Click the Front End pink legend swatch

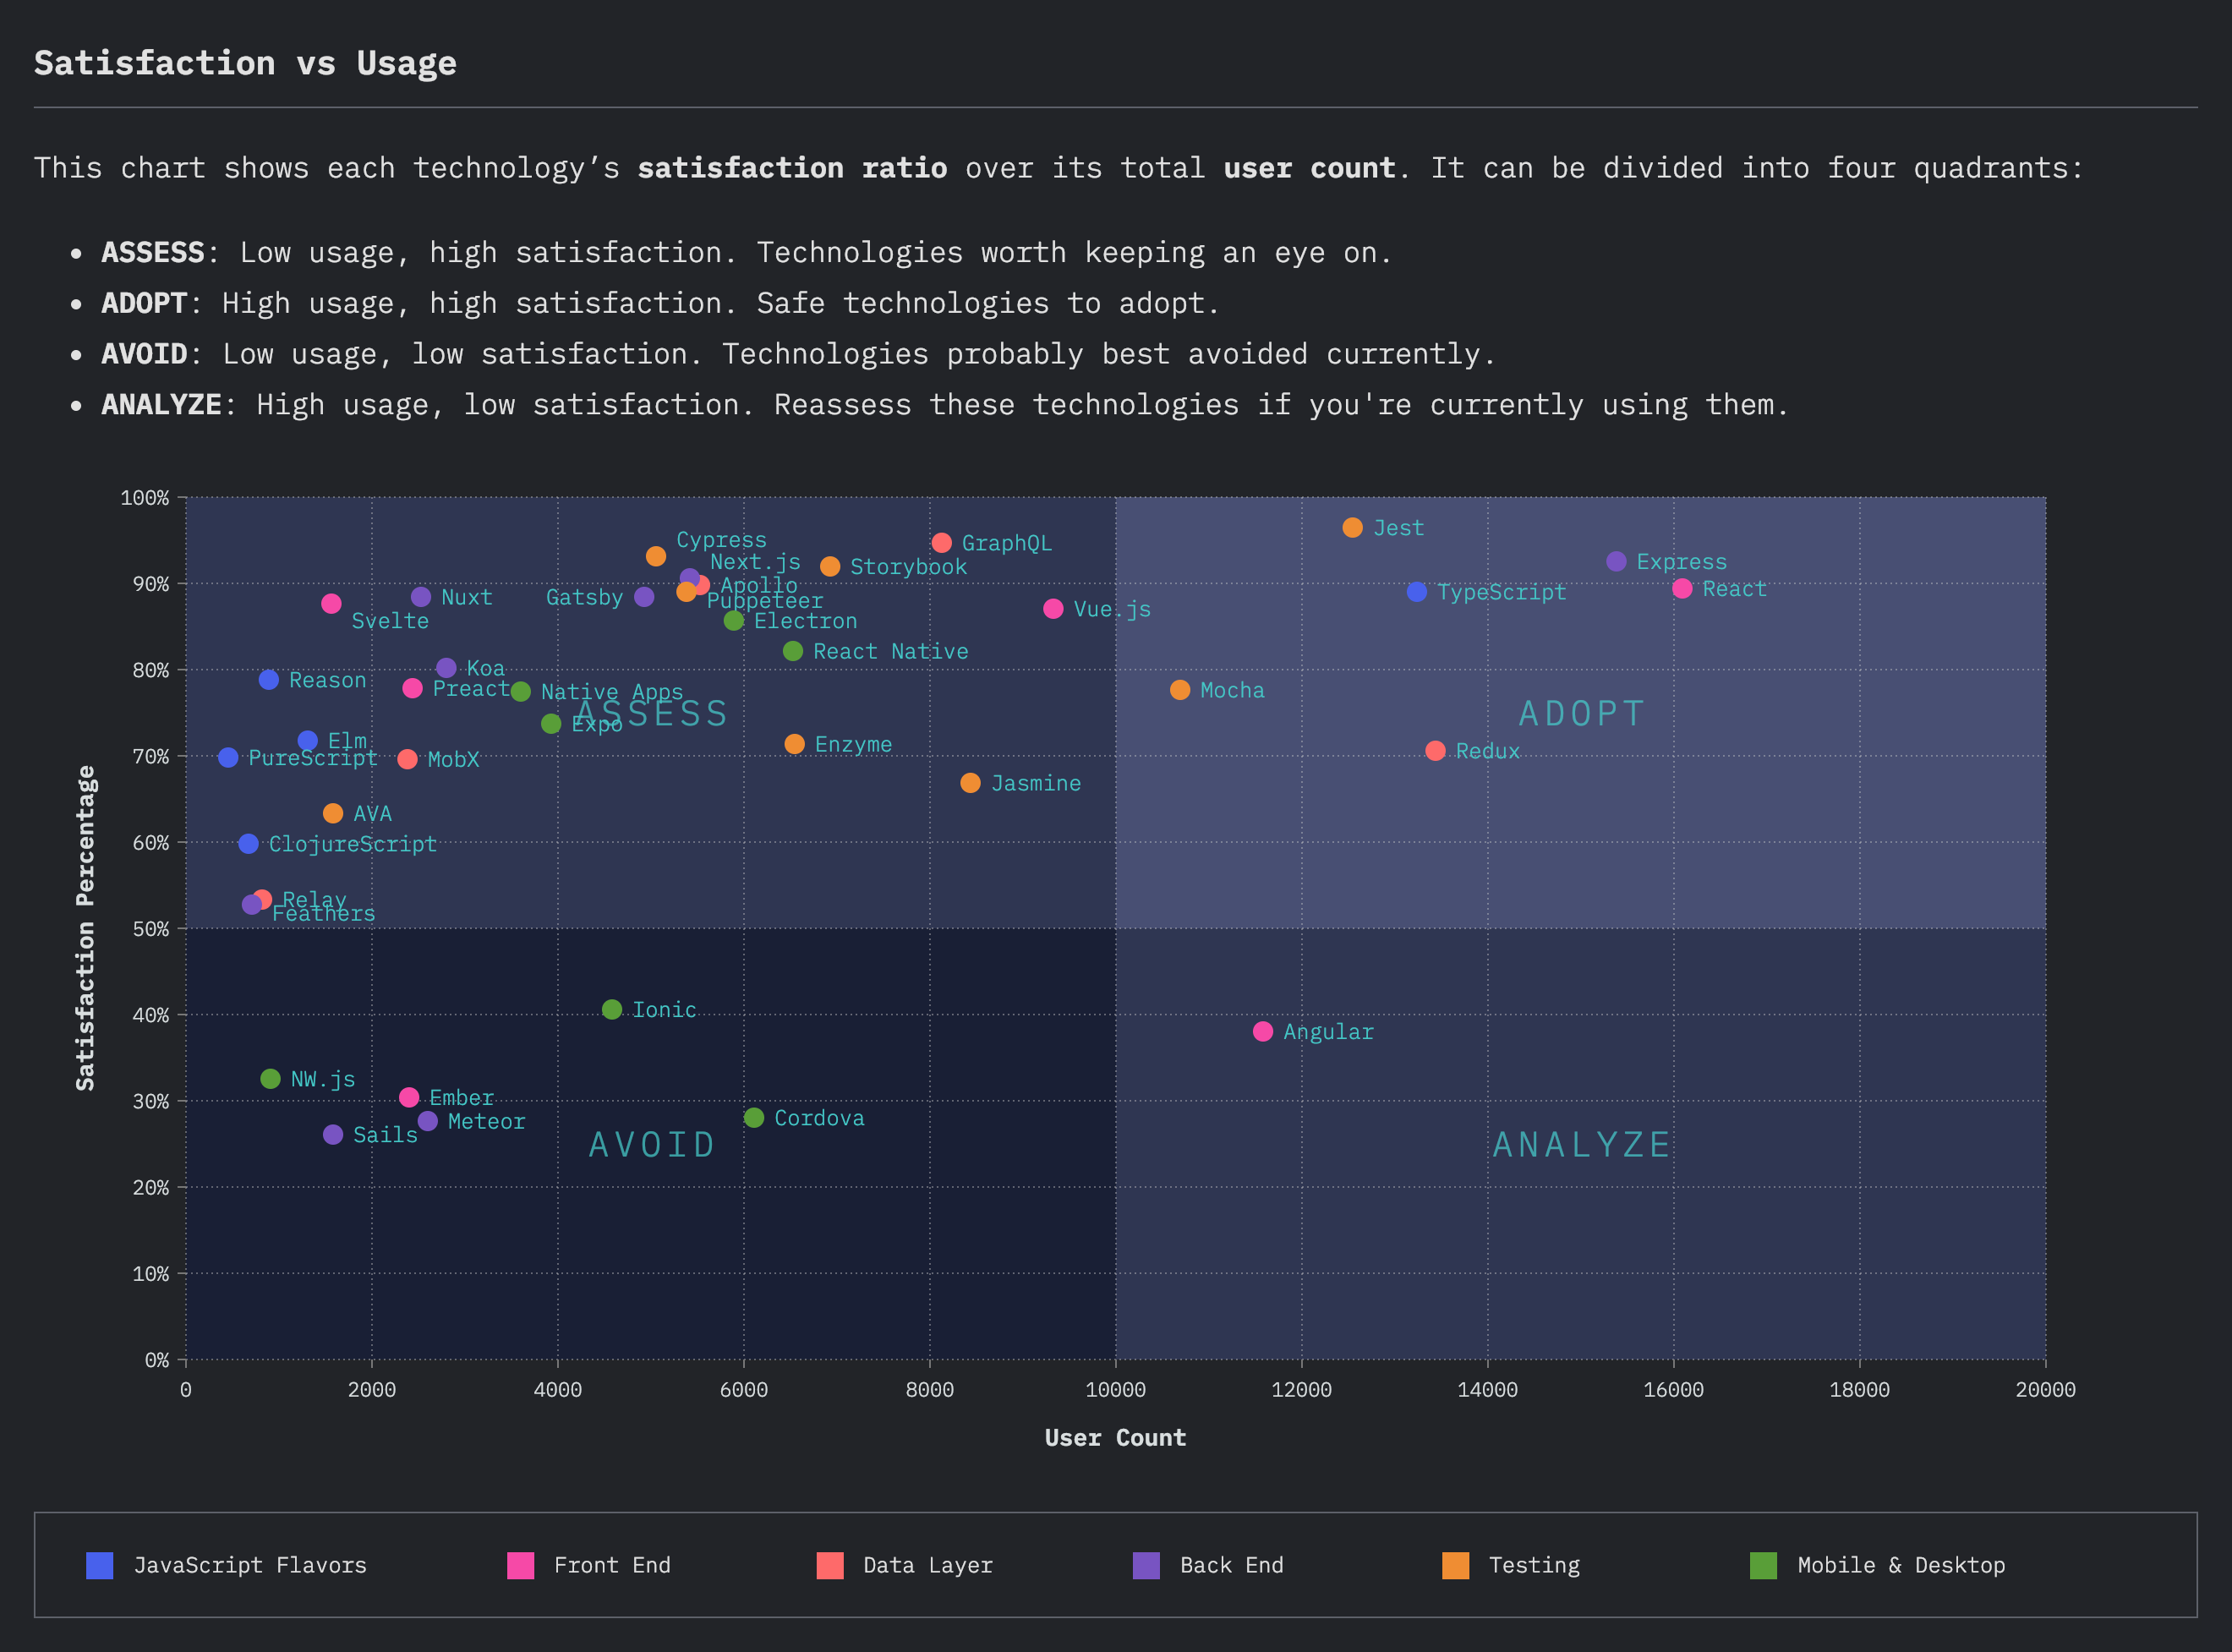(520, 1565)
